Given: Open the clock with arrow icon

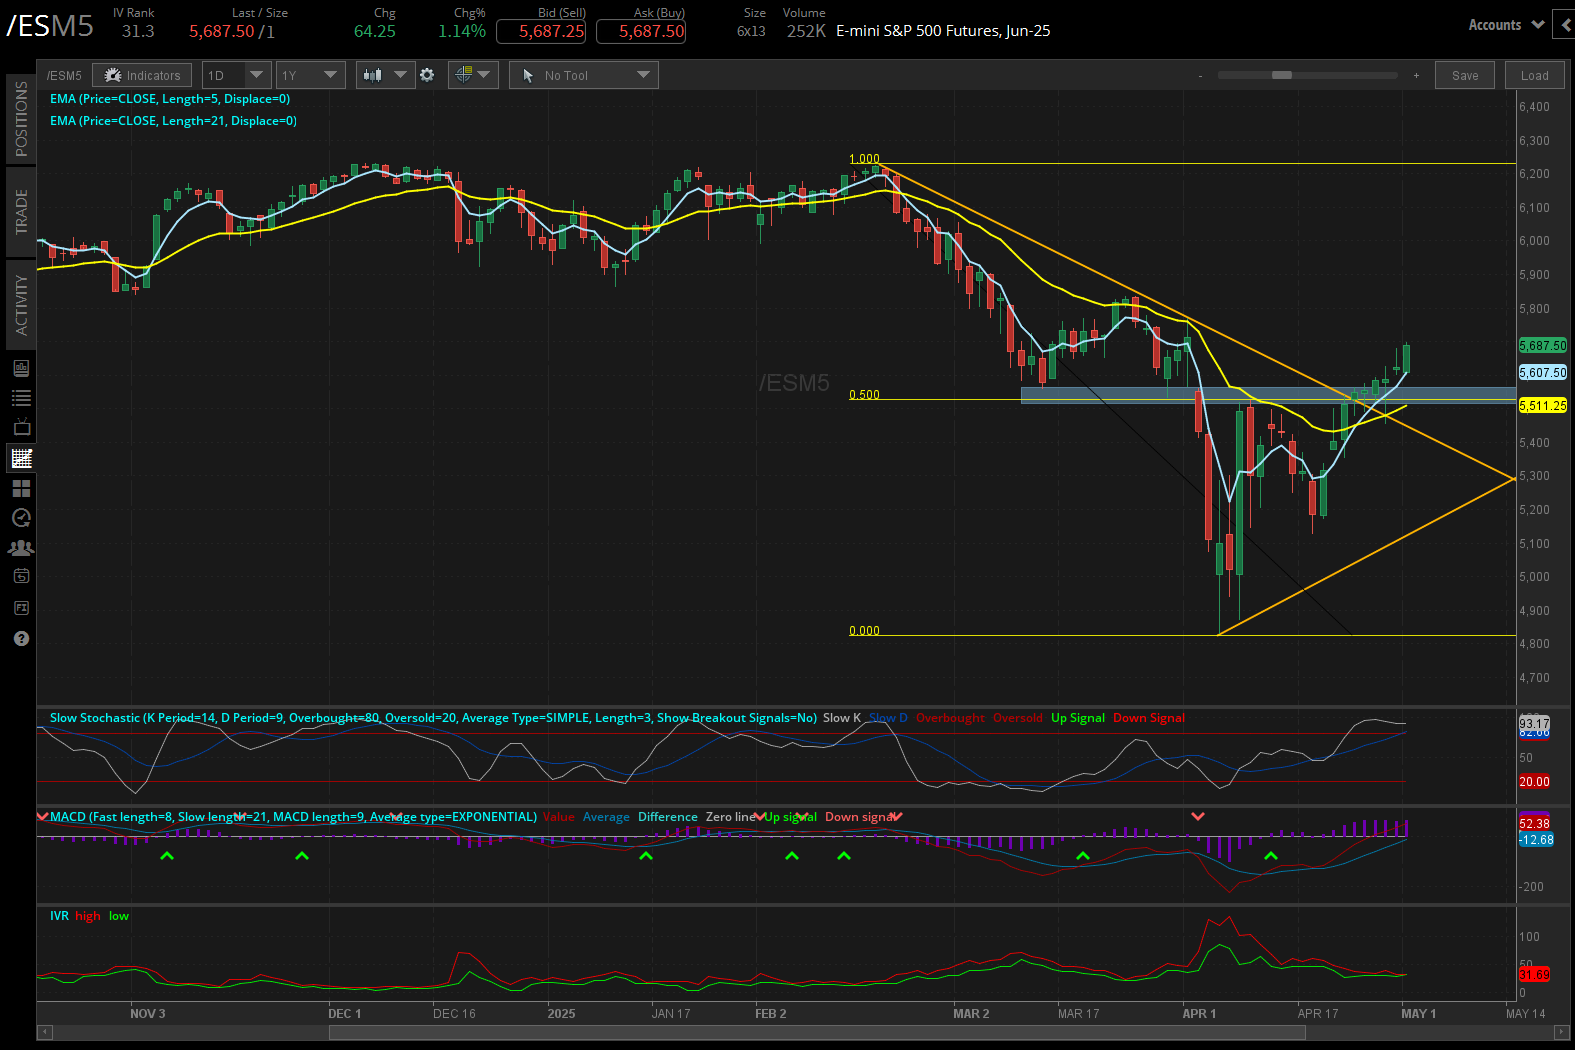Looking at the screenshot, I should coord(21,518).
